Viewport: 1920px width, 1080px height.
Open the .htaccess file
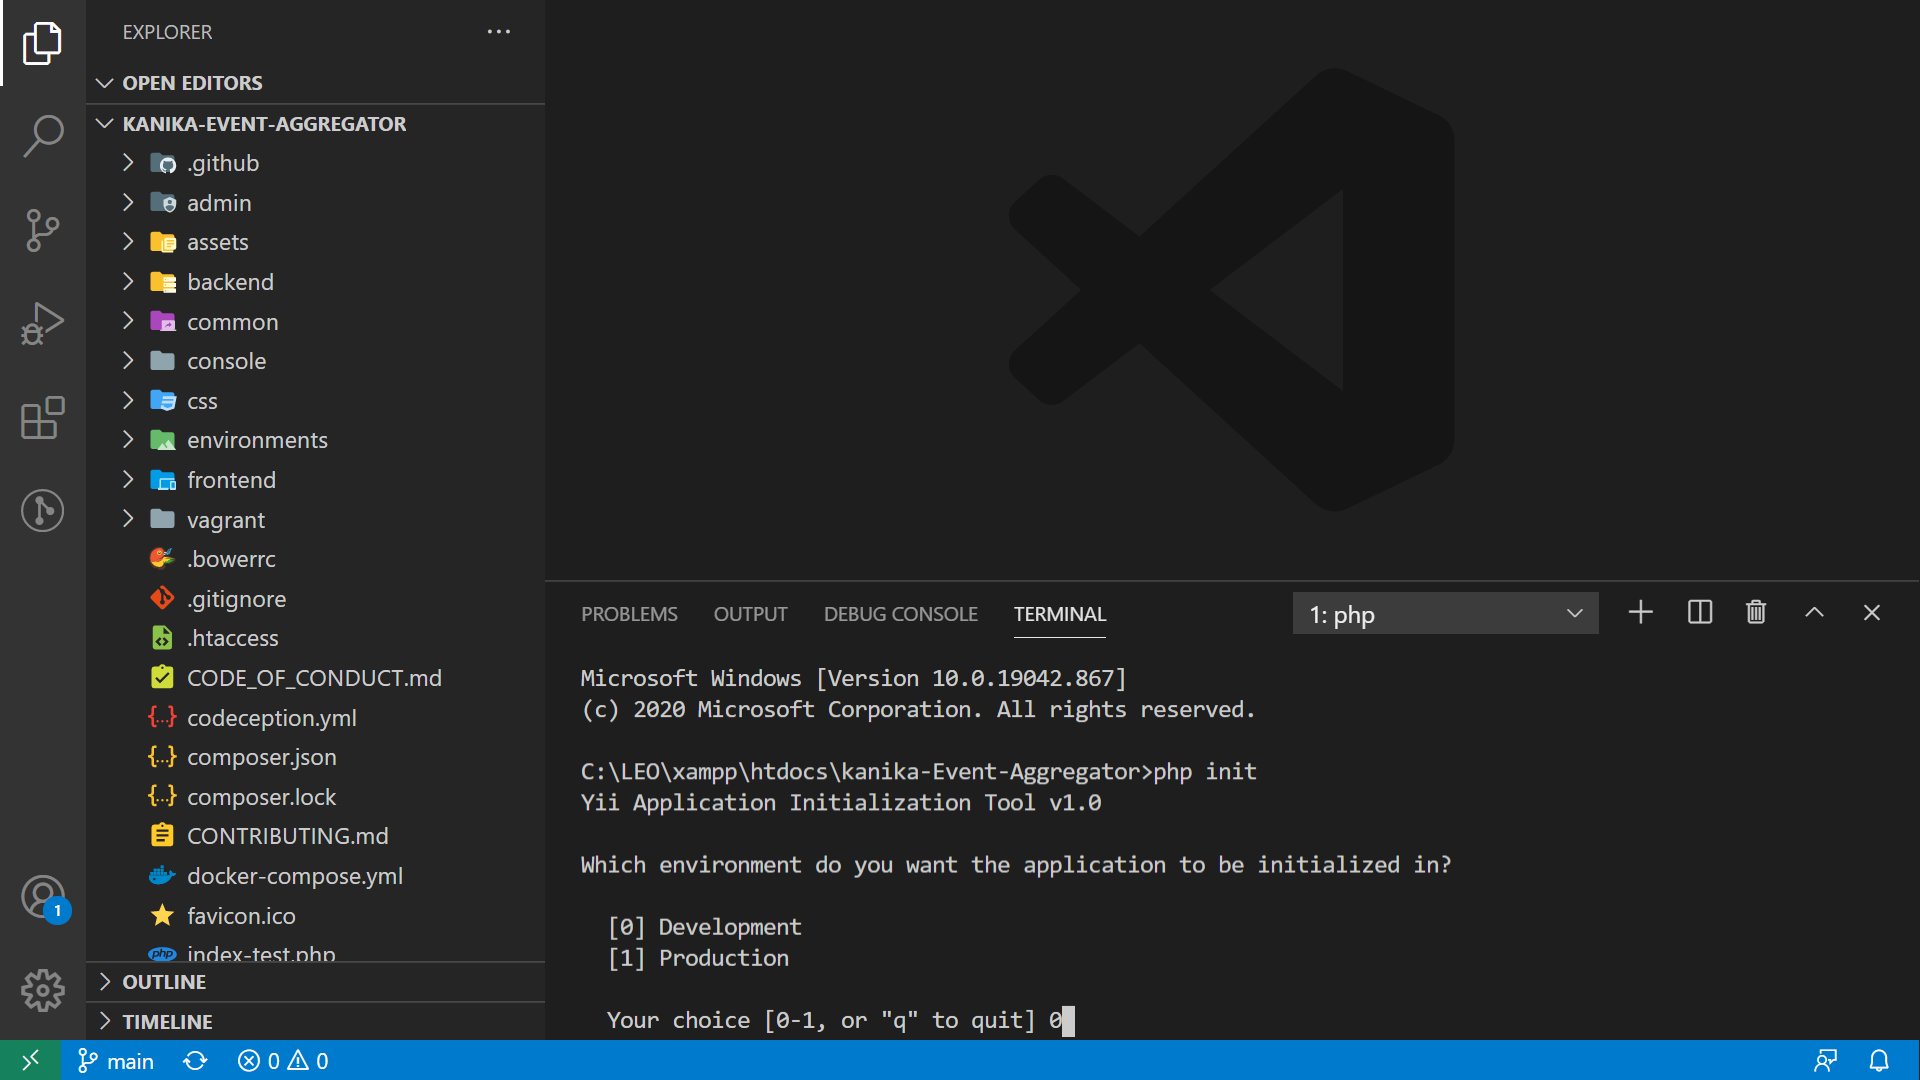[316, 638]
